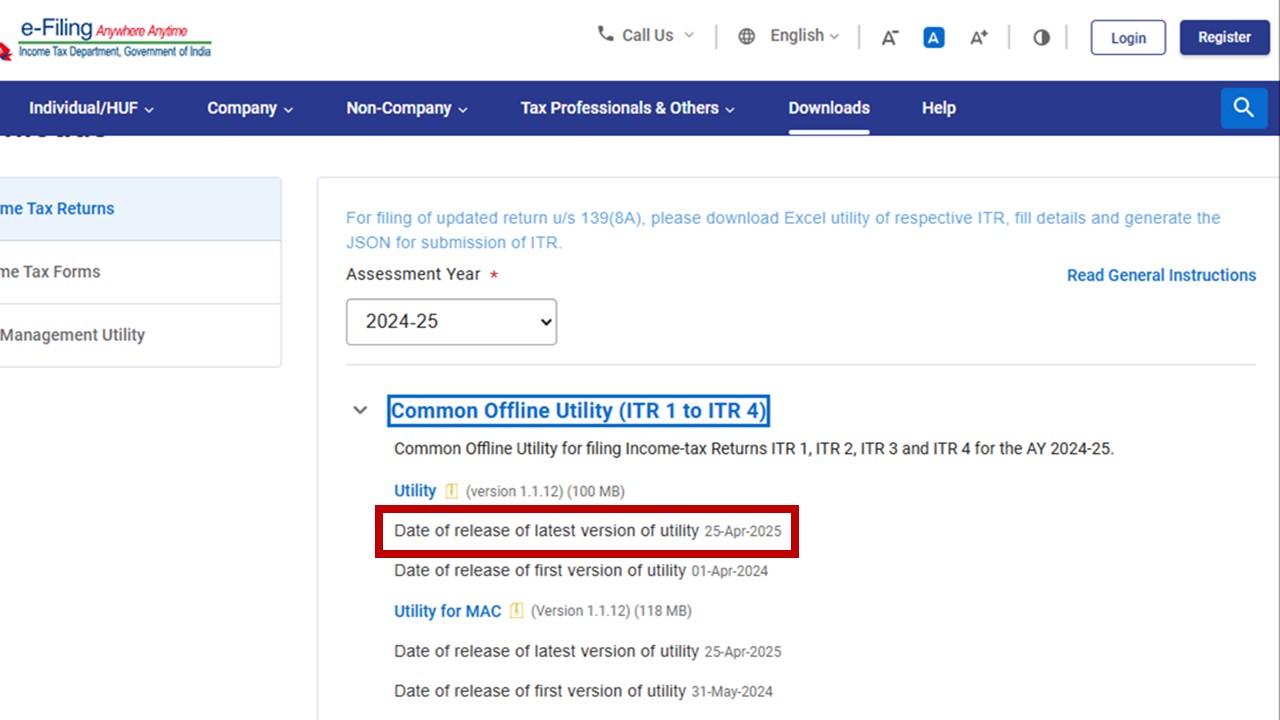Click the Register button

1225,37
